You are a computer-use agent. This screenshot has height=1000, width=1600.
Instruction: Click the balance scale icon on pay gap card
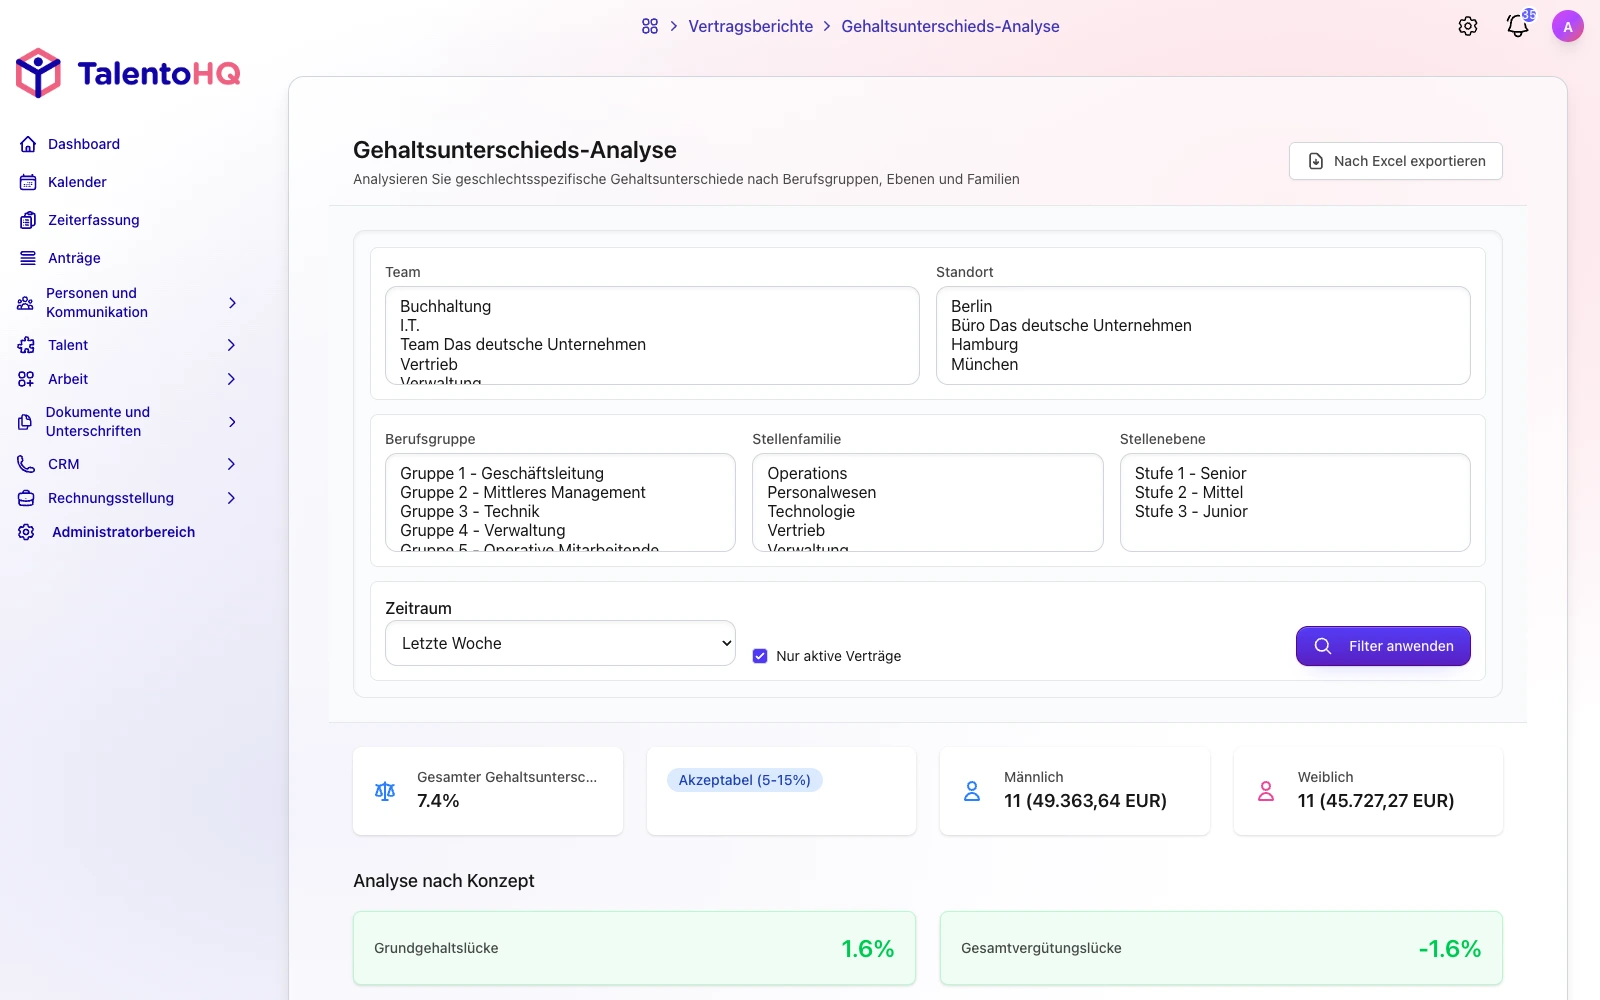pyautogui.click(x=385, y=791)
